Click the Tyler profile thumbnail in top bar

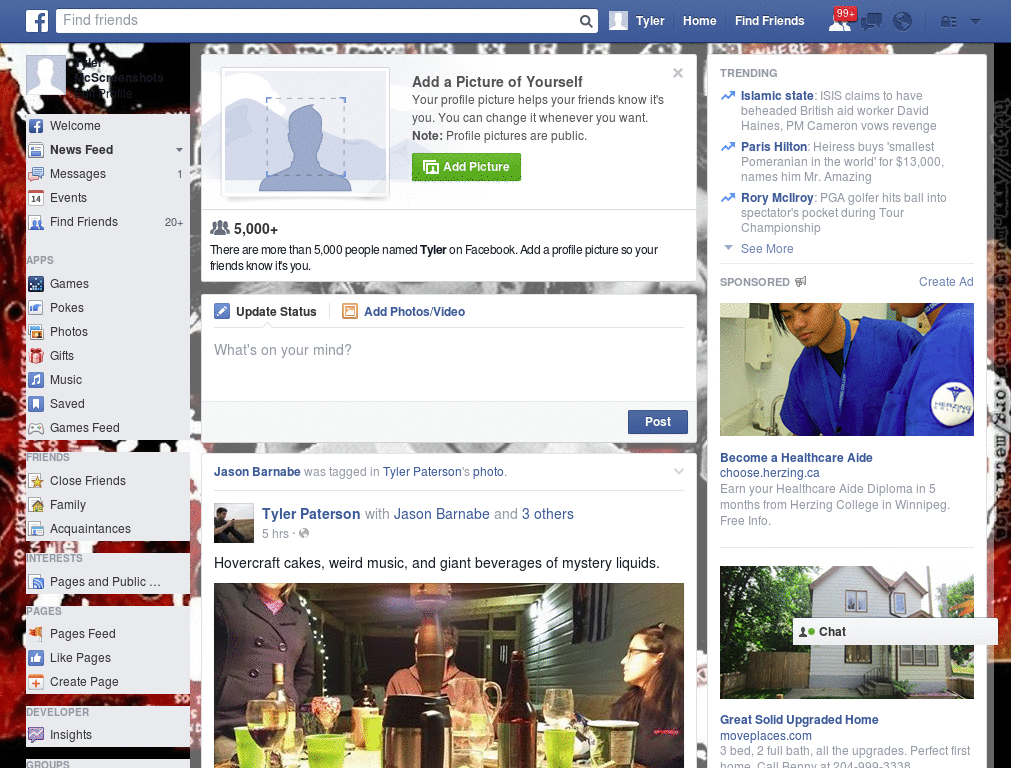coord(618,21)
